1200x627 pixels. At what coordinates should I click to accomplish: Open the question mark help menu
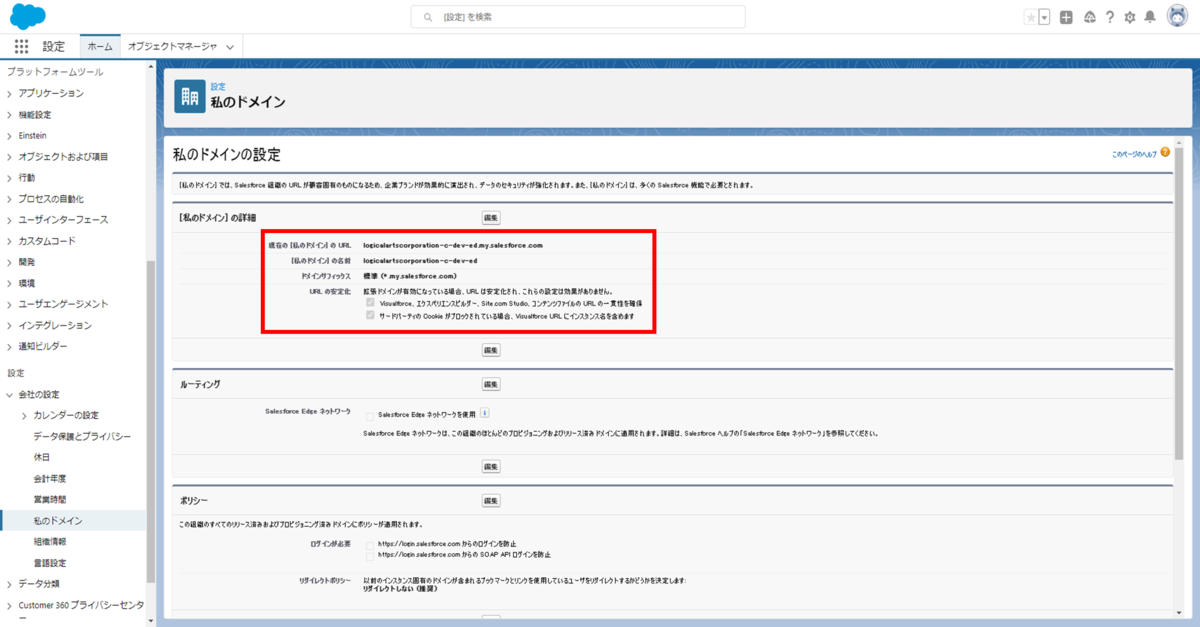[1110, 17]
